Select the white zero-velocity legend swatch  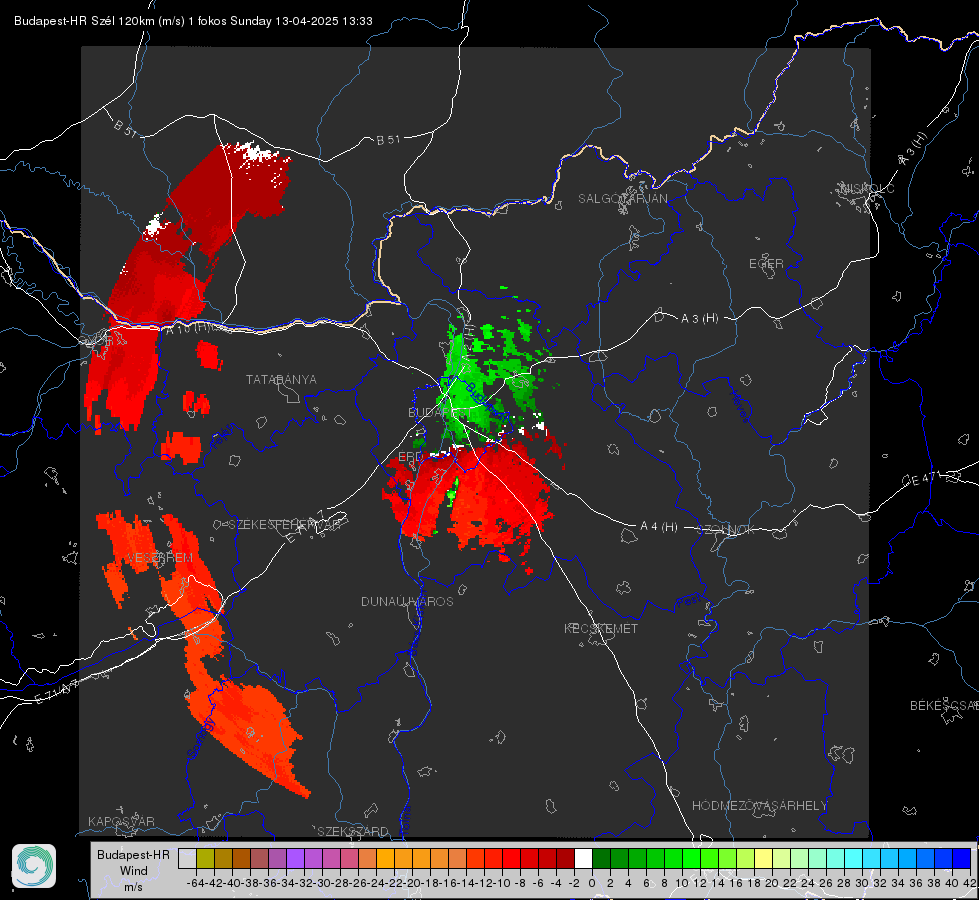click(x=583, y=858)
